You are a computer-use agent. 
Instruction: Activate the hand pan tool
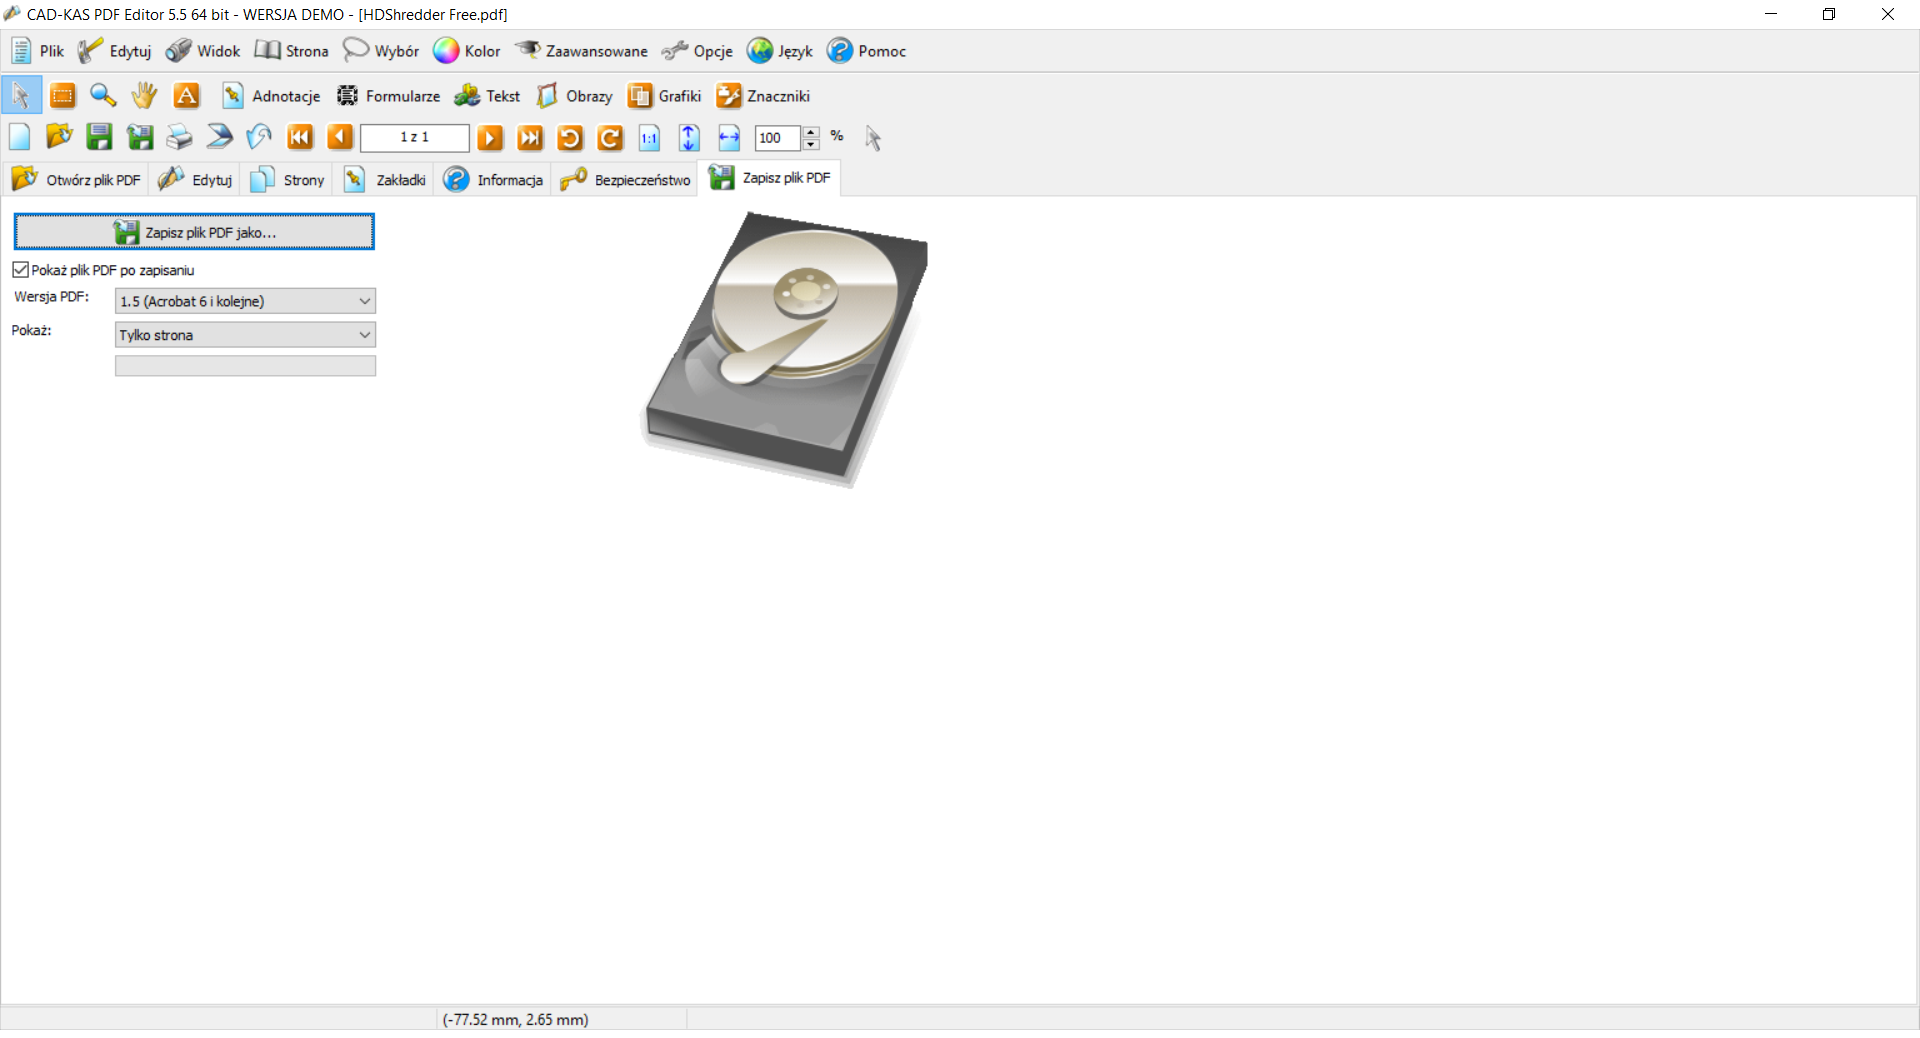point(144,96)
